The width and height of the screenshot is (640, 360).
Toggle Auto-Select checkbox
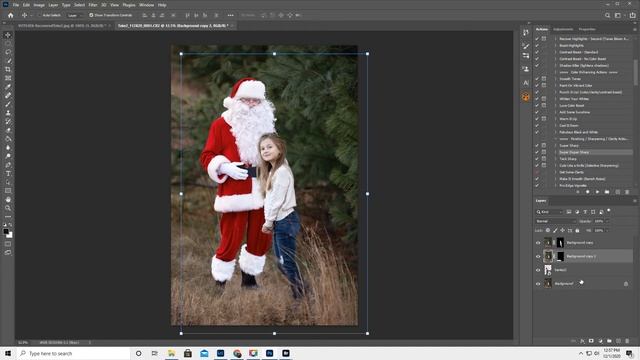(x=40, y=15)
